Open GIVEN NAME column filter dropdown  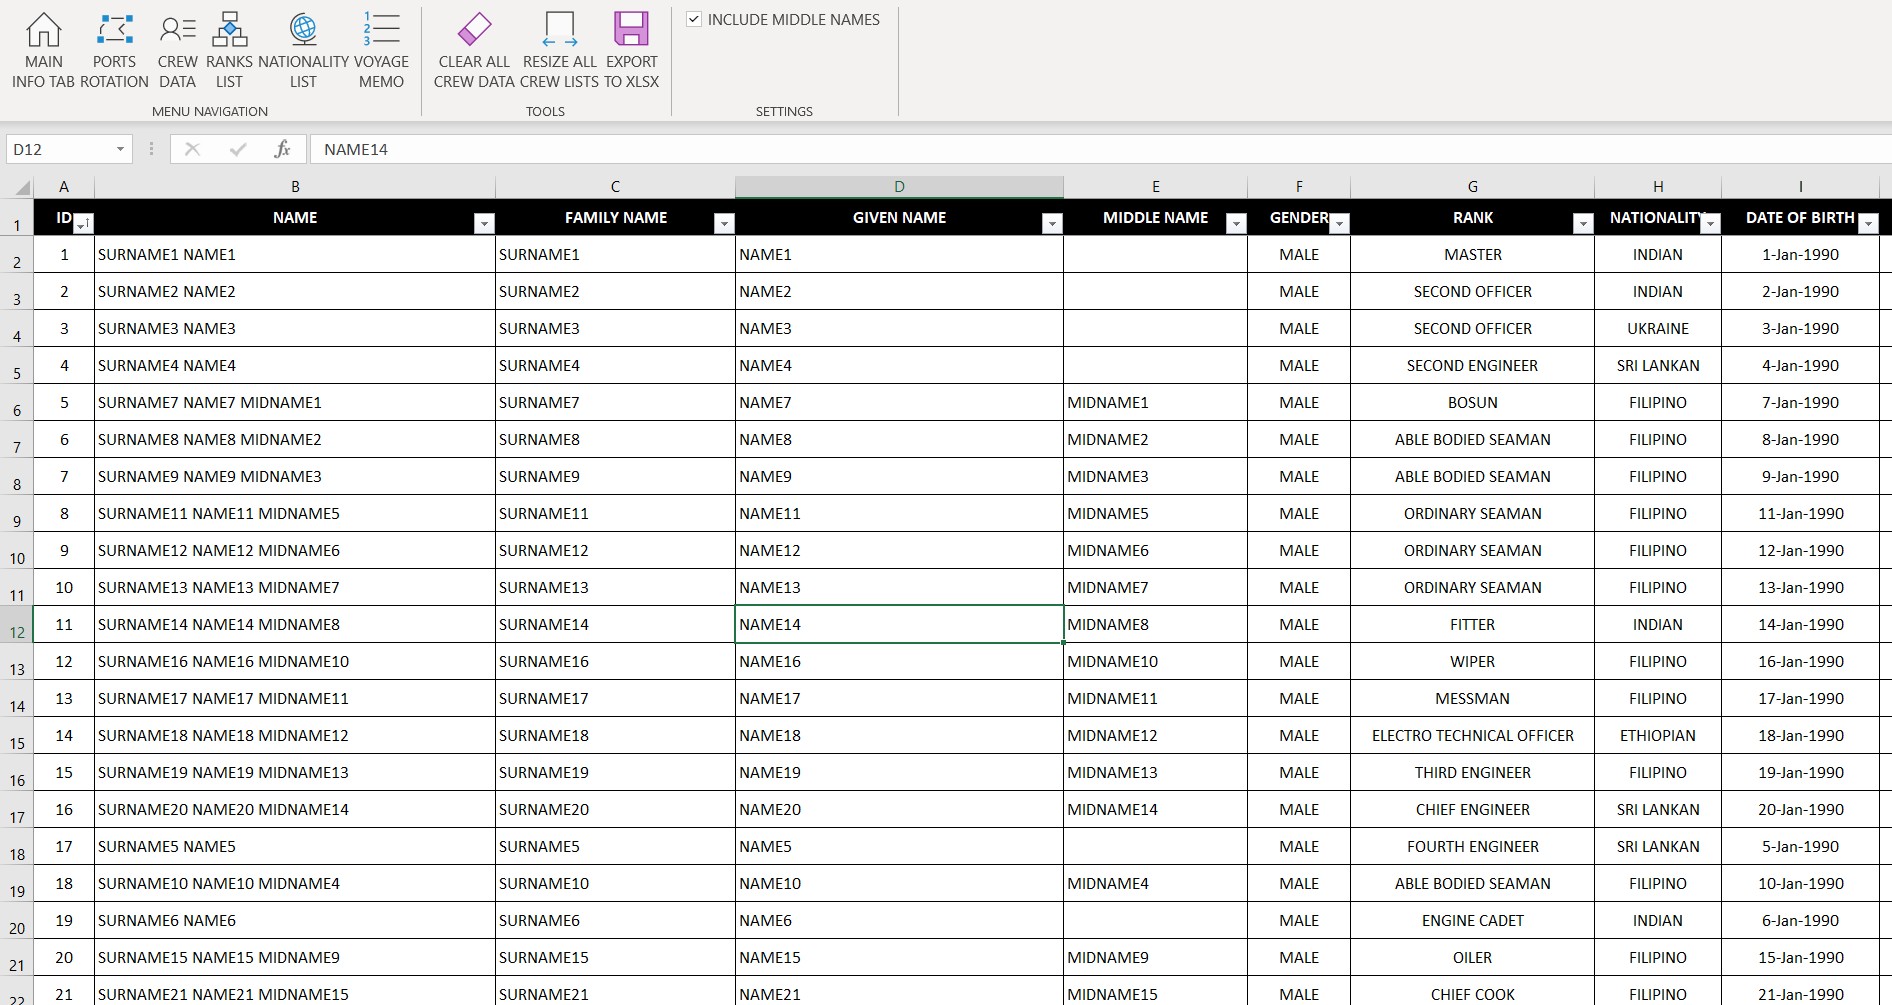[1052, 224]
